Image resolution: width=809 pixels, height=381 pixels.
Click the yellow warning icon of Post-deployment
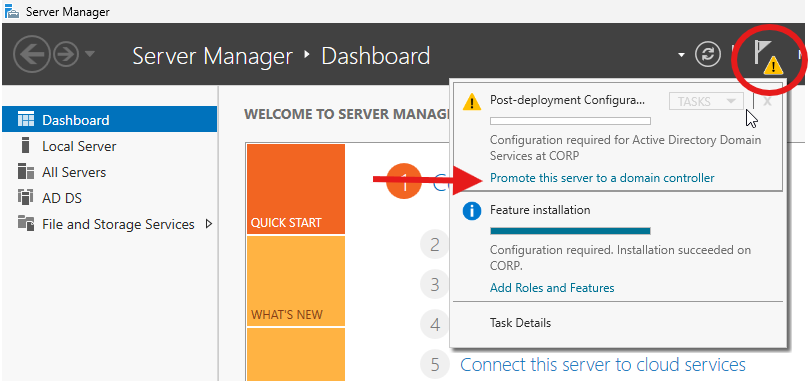[x=472, y=101]
